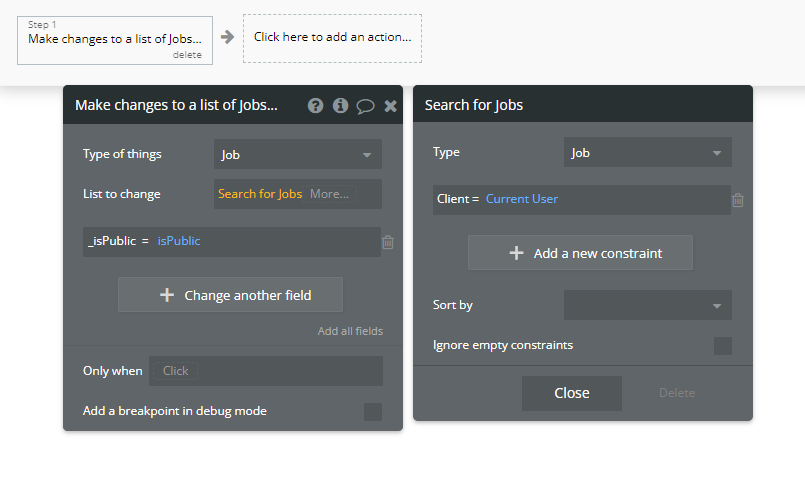Toggle Ignore empty constraints checkbox
Screen dimensions: 805x479
pos(723,346)
